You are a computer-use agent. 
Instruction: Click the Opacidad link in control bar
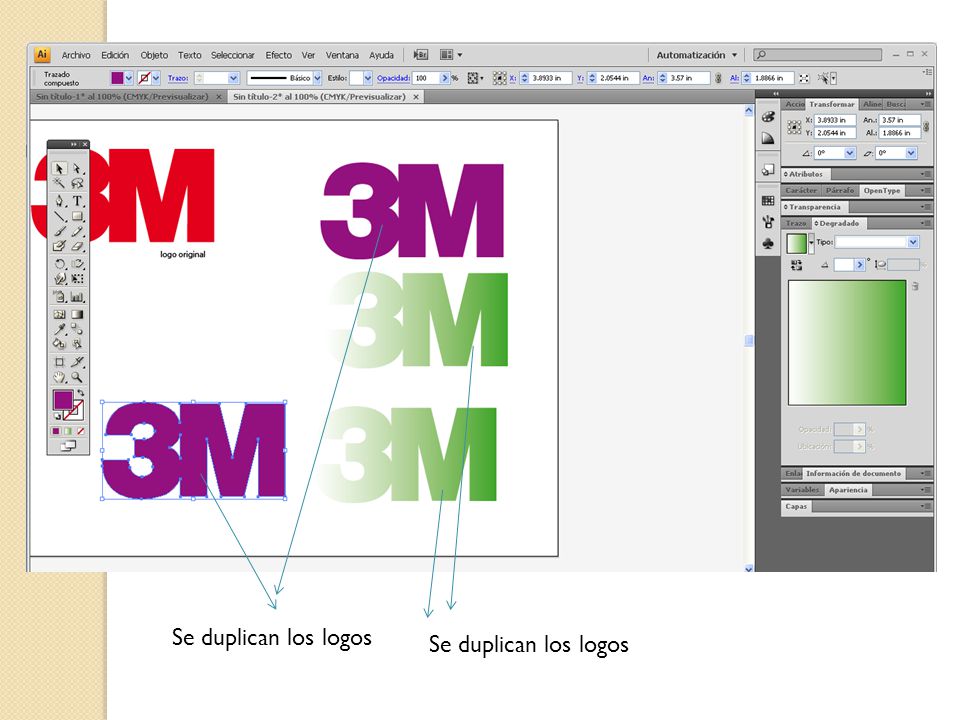(393, 78)
